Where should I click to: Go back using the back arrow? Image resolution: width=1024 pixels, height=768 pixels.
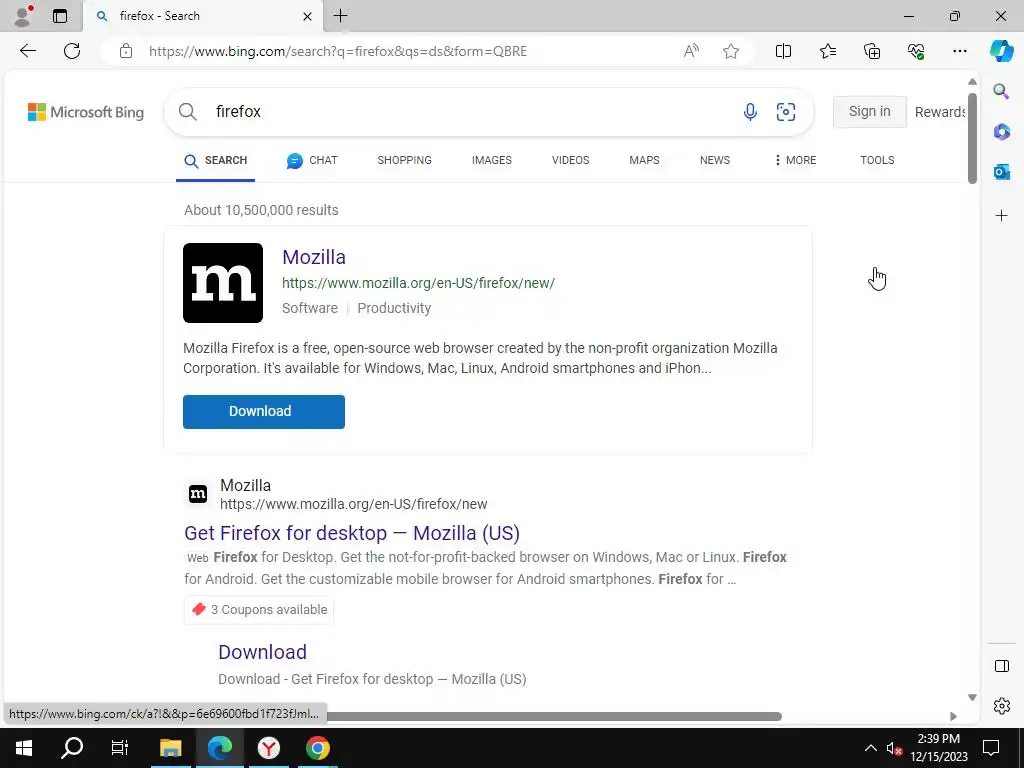[x=27, y=51]
